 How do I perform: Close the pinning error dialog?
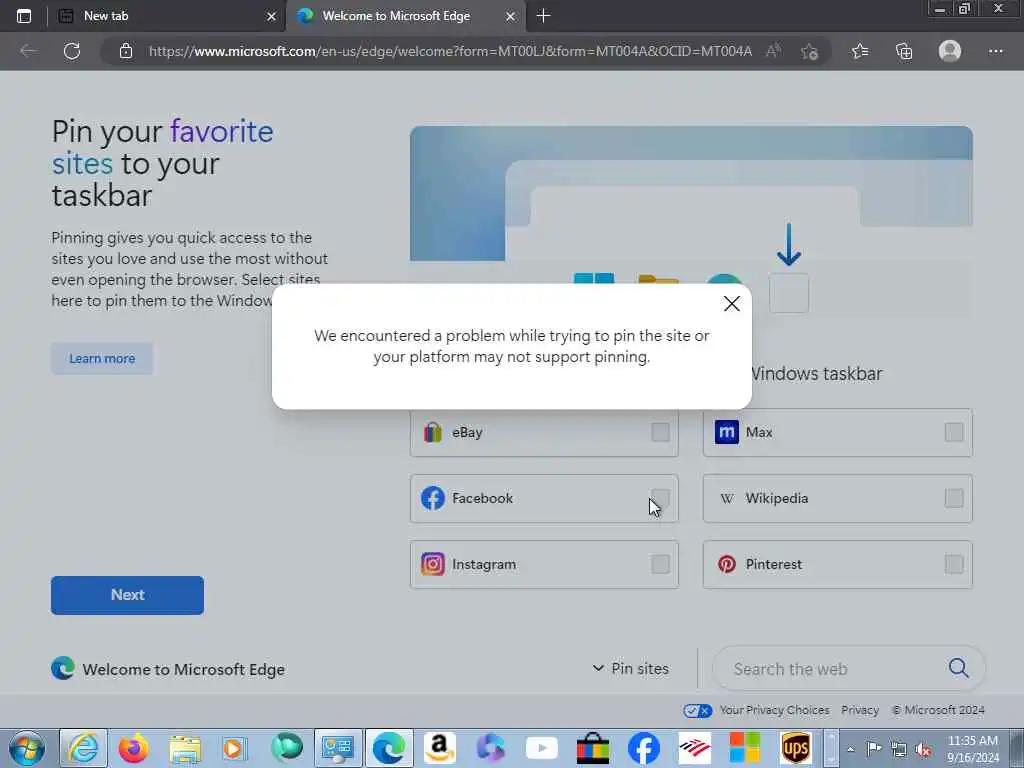pyautogui.click(x=731, y=304)
